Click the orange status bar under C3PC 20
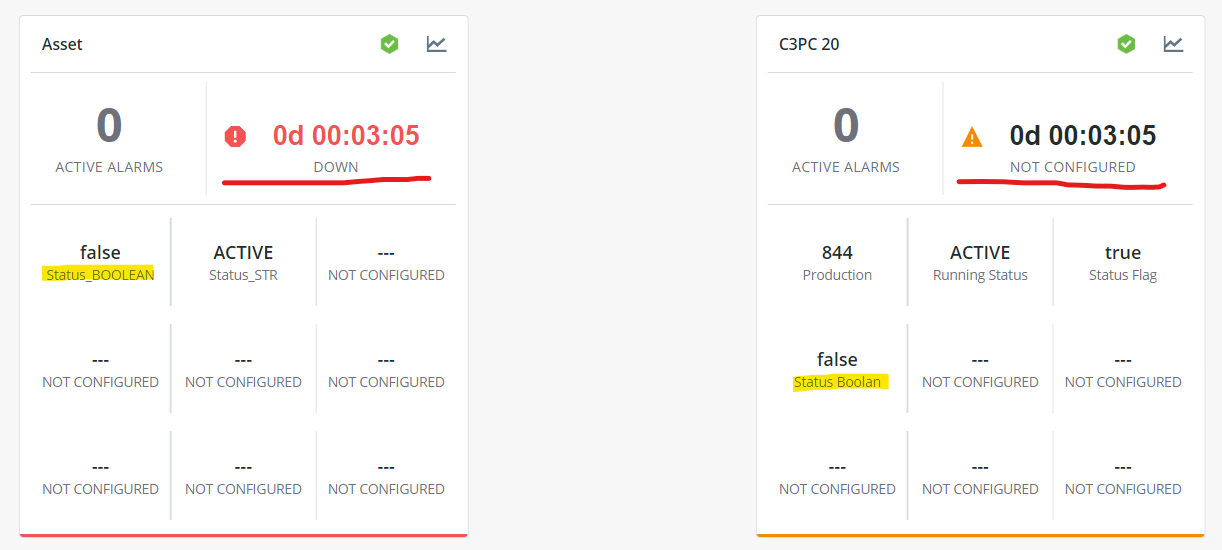Screen dimensions: 1222x550 pyautogui.click(x=980, y=535)
